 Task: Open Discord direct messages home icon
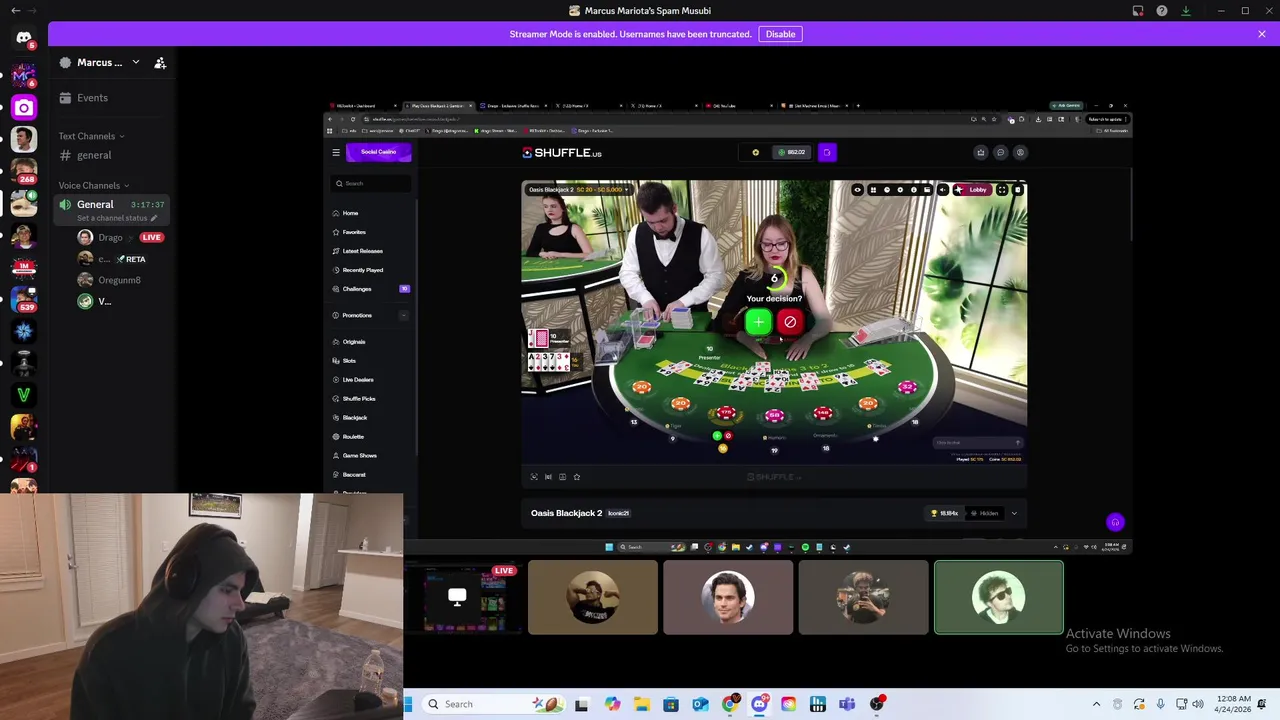(23, 38)
